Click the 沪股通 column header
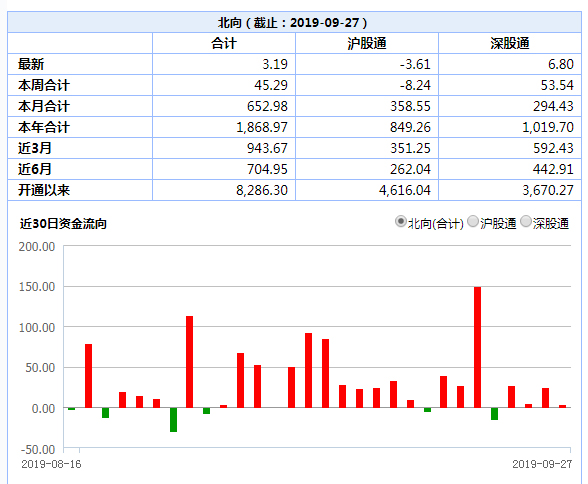This screenshot has width=588, height=484. (x=367, y=43)
